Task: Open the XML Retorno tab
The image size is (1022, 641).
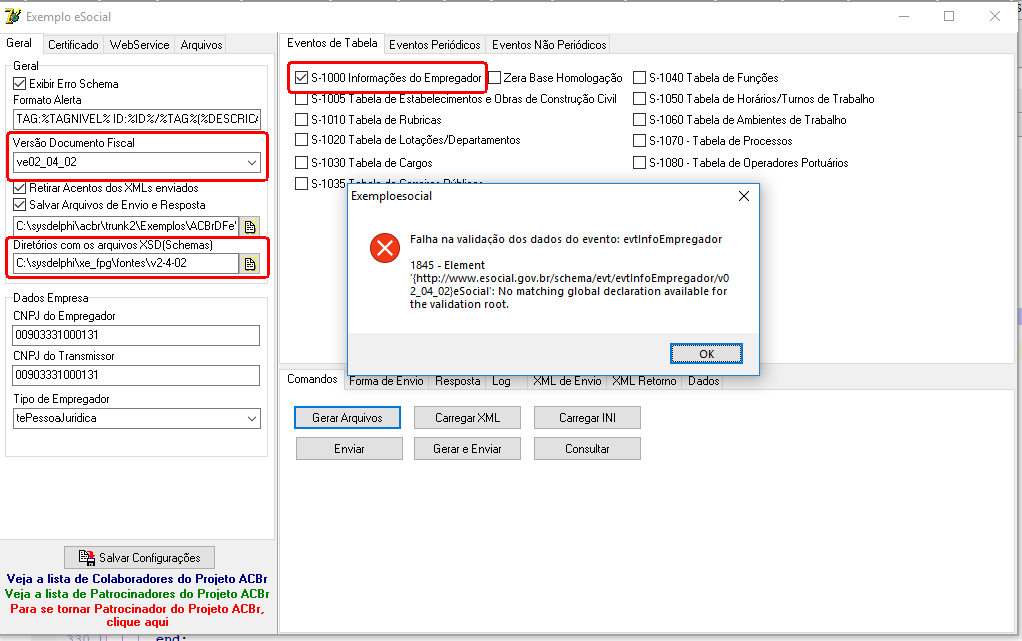Action: [x=644, y=381]
